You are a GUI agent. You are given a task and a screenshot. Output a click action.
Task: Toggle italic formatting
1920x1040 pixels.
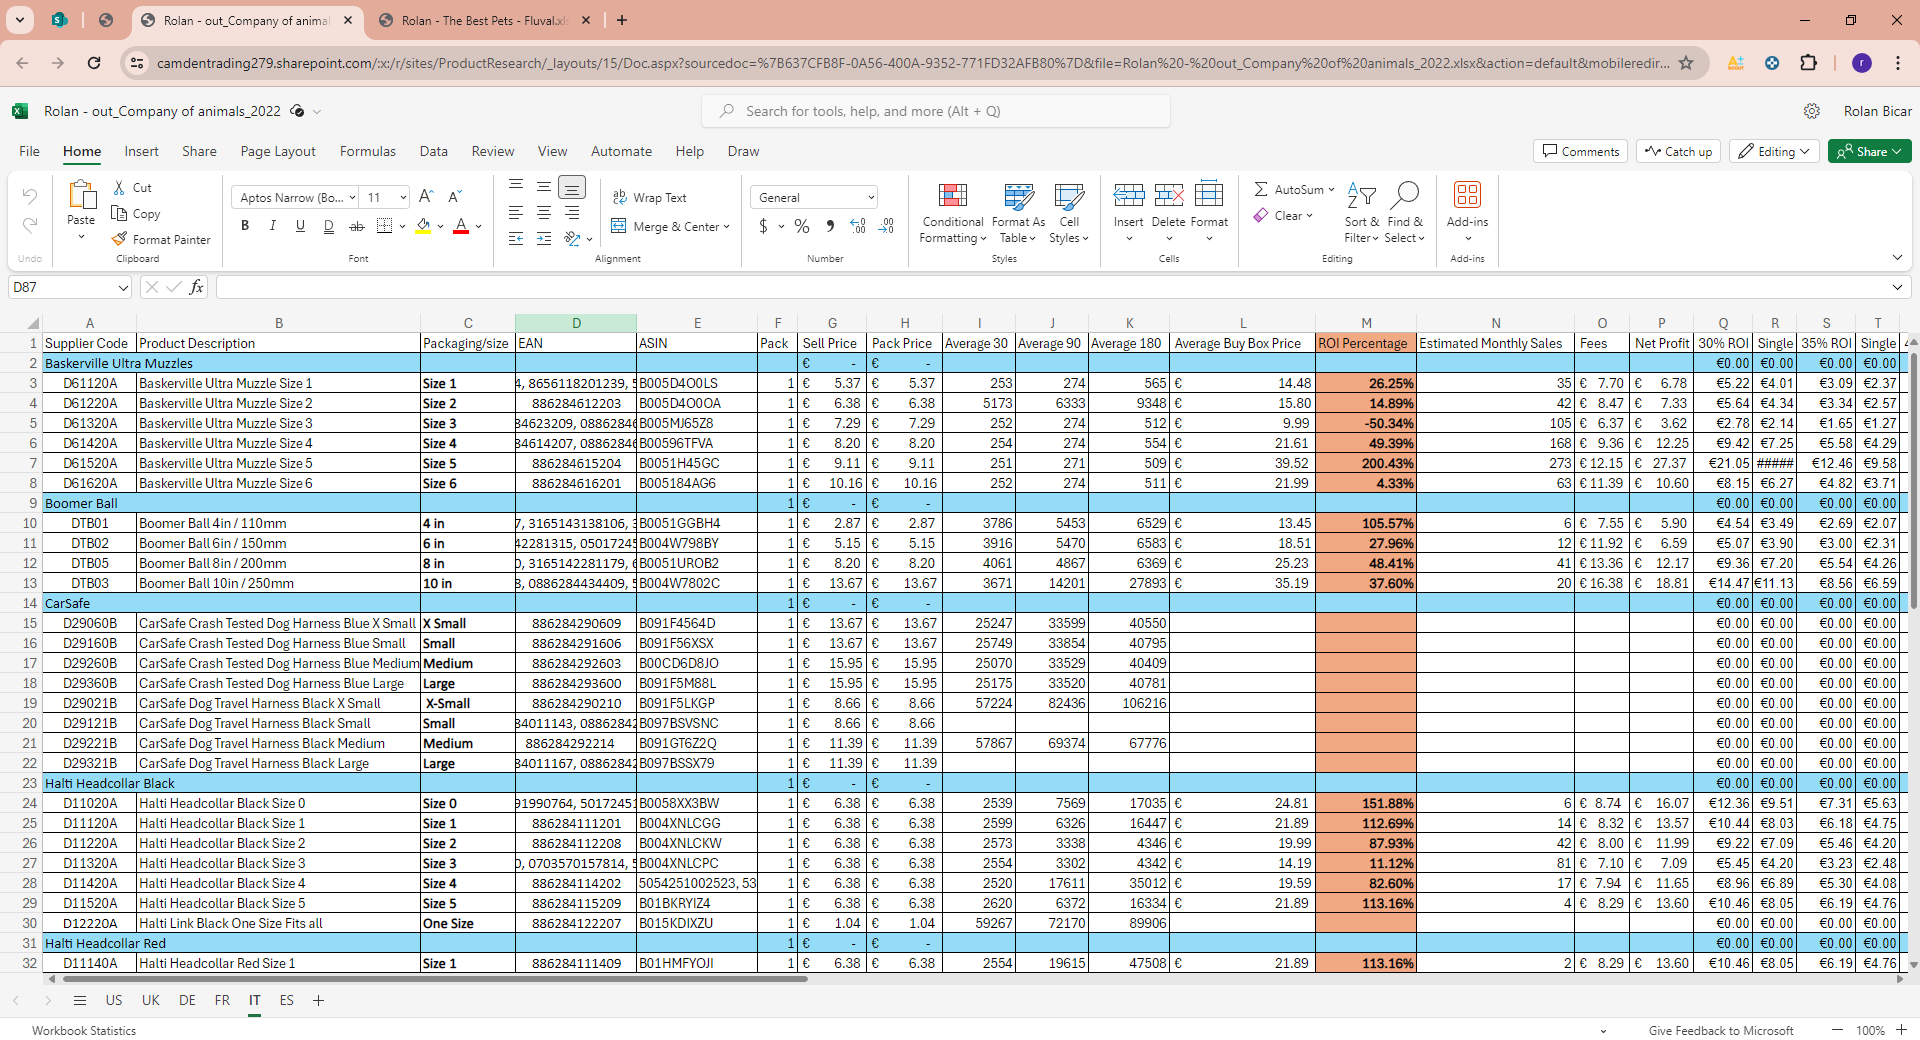[x=272, y=226]
